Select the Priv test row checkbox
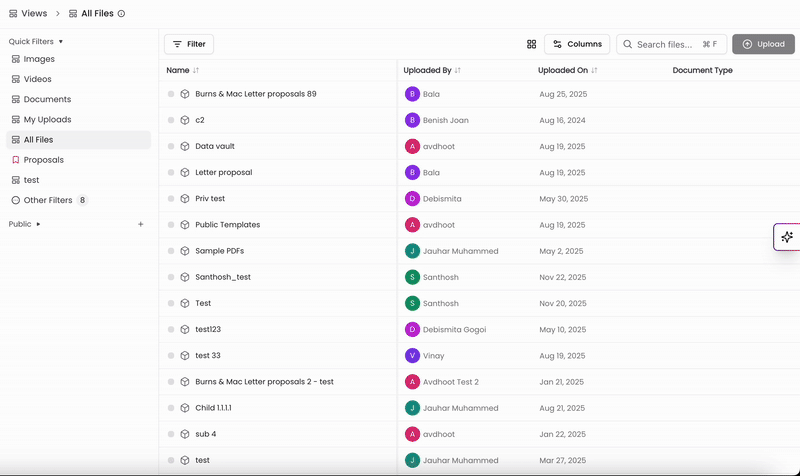 [171, 198]
